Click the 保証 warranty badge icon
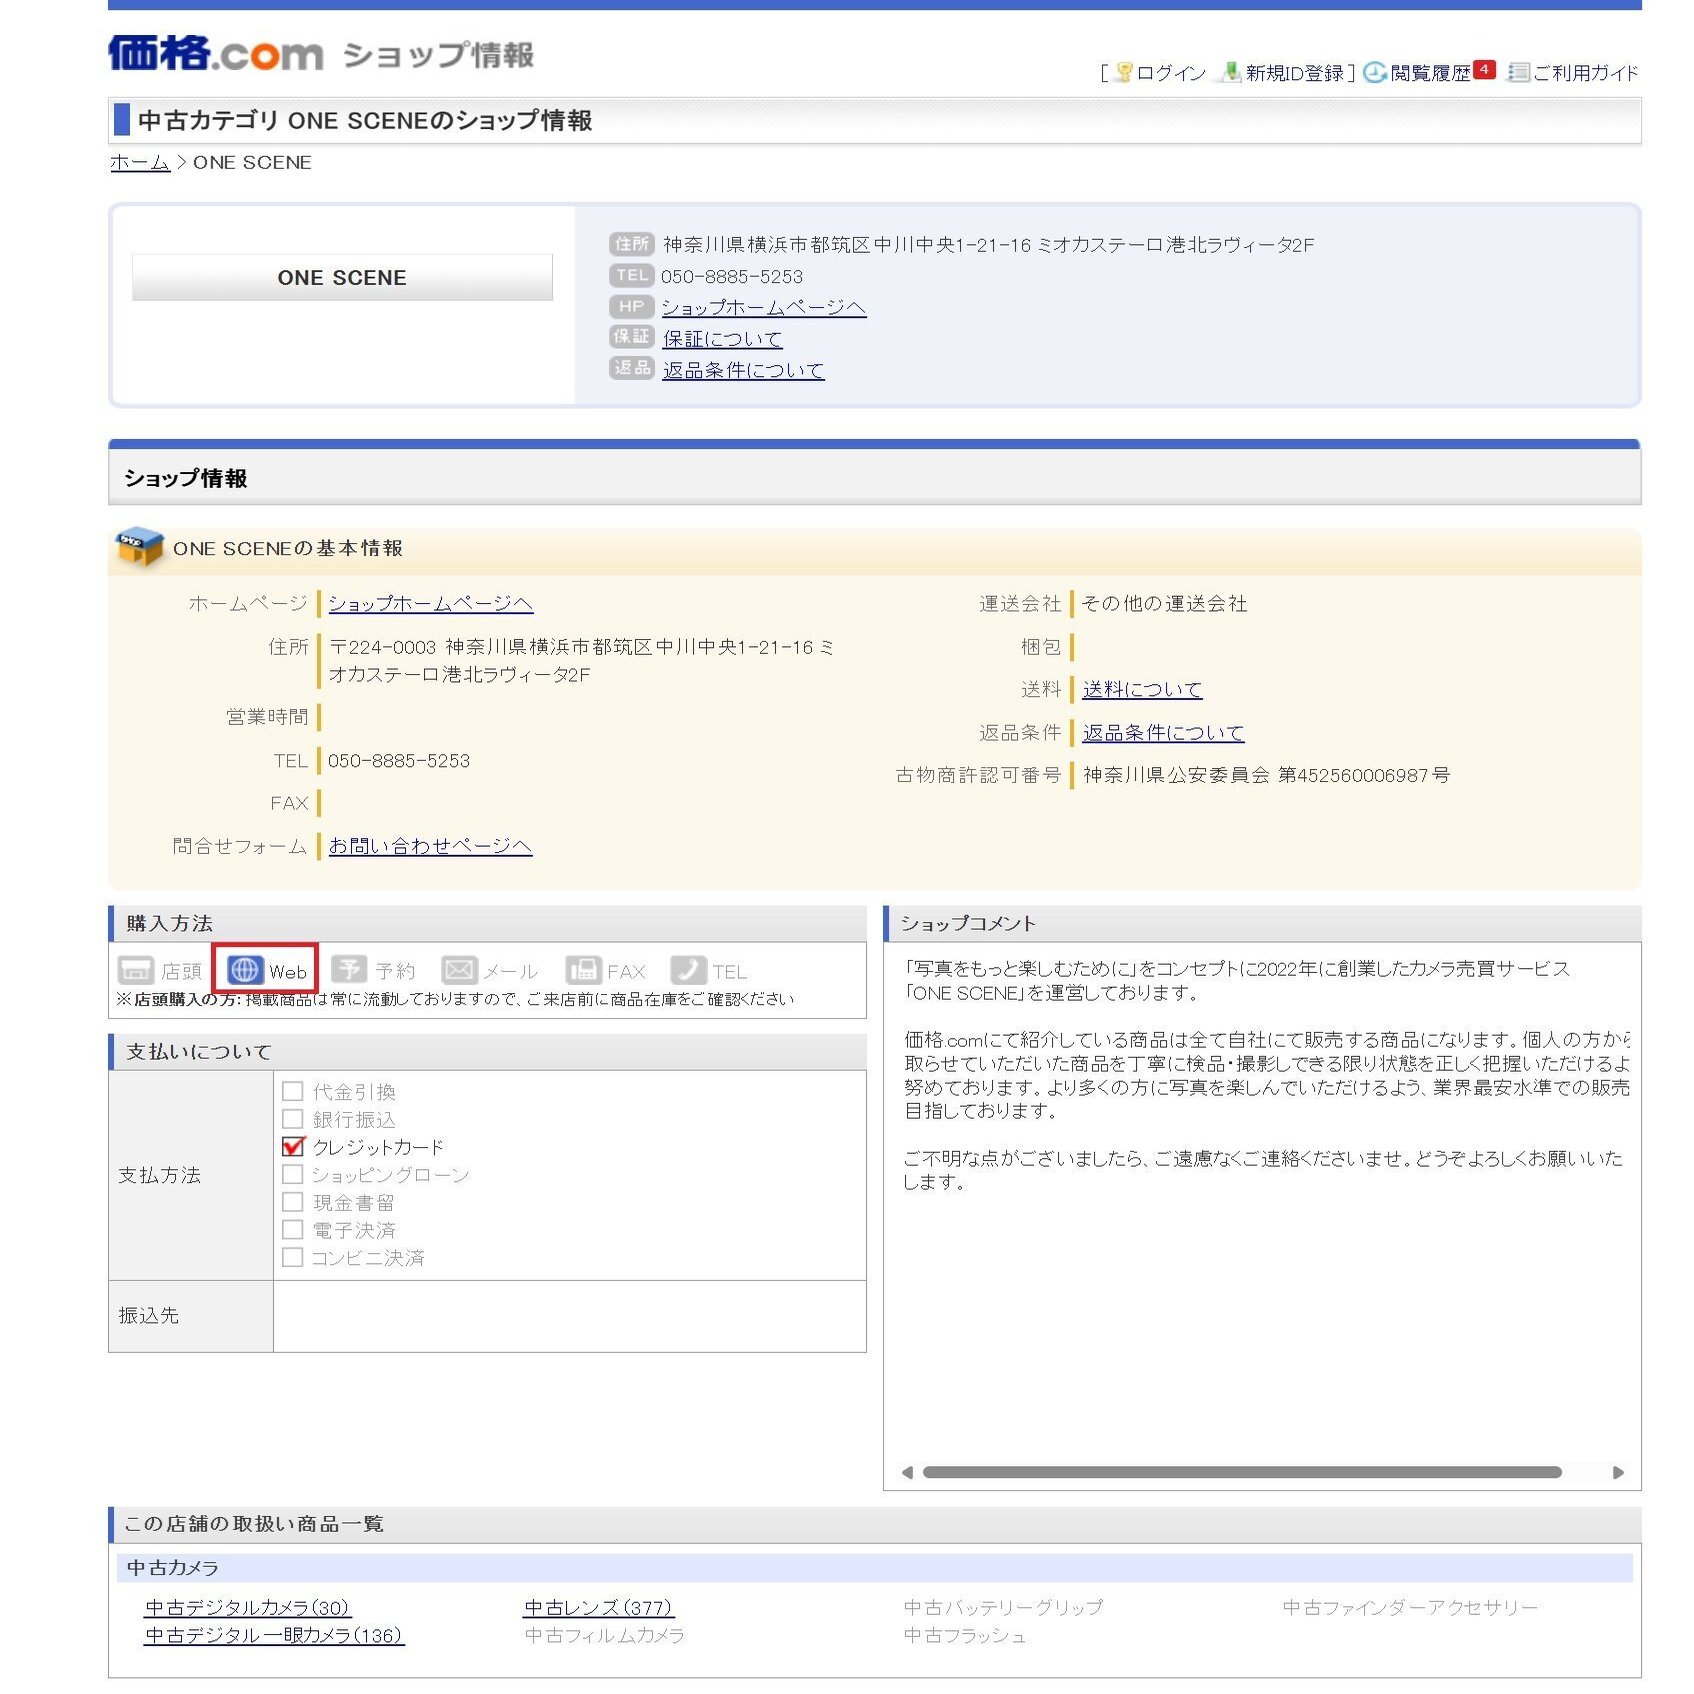 pyautogui.click(x=631, y=337)
